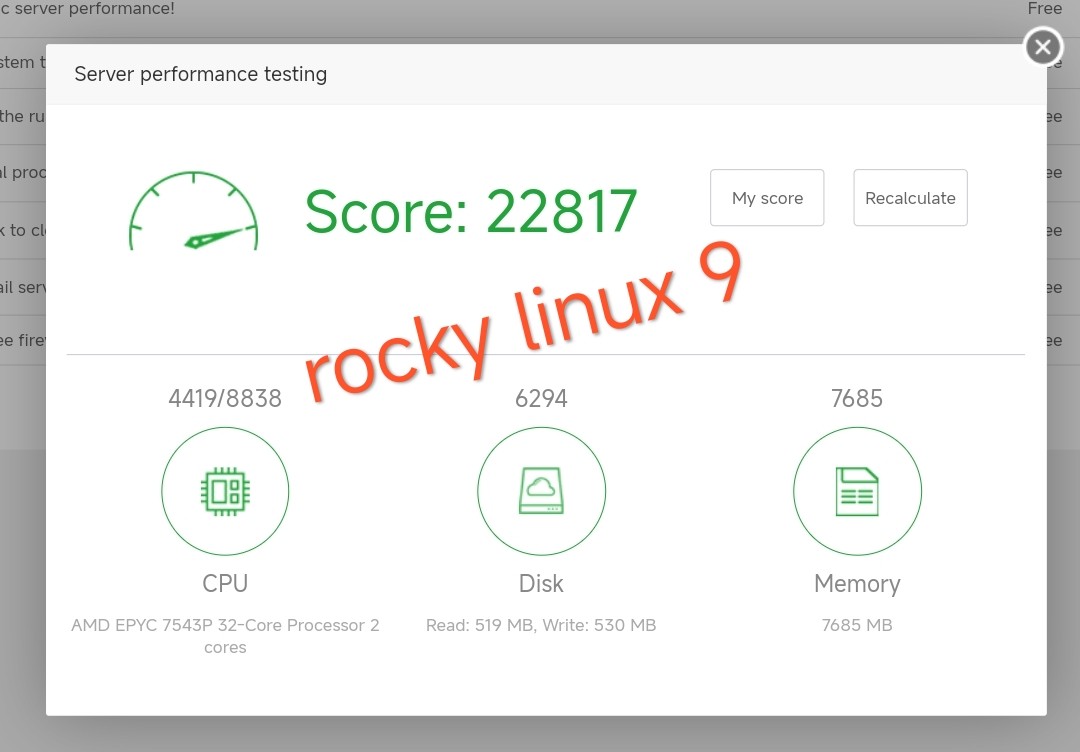Open the My score button

point(767,198)
